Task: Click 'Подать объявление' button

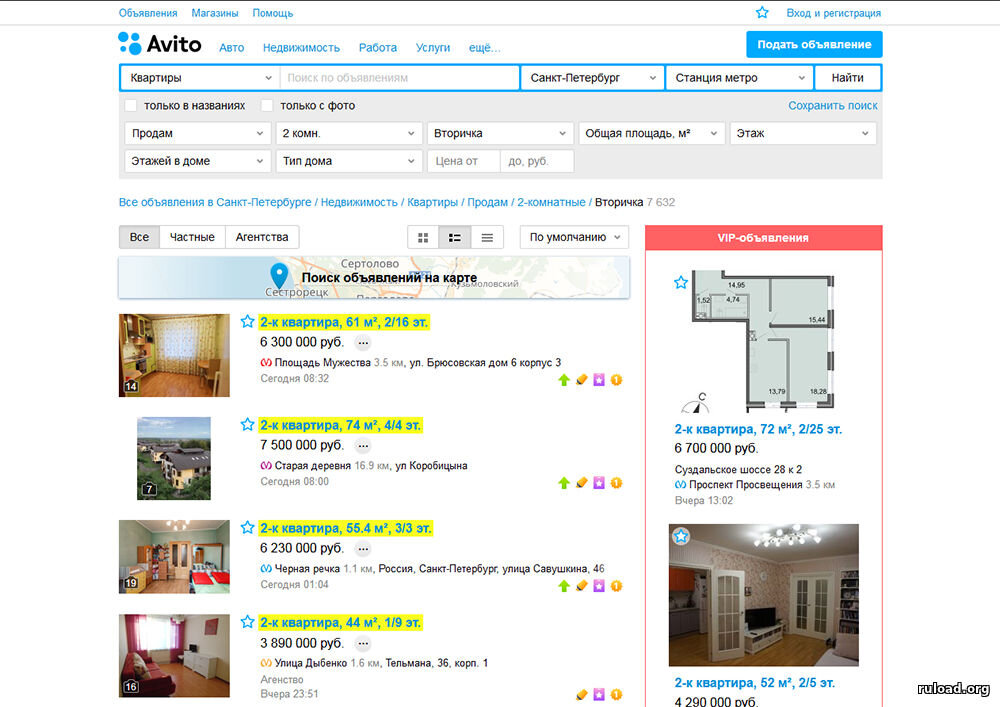Action: click(x=814, y=45)
